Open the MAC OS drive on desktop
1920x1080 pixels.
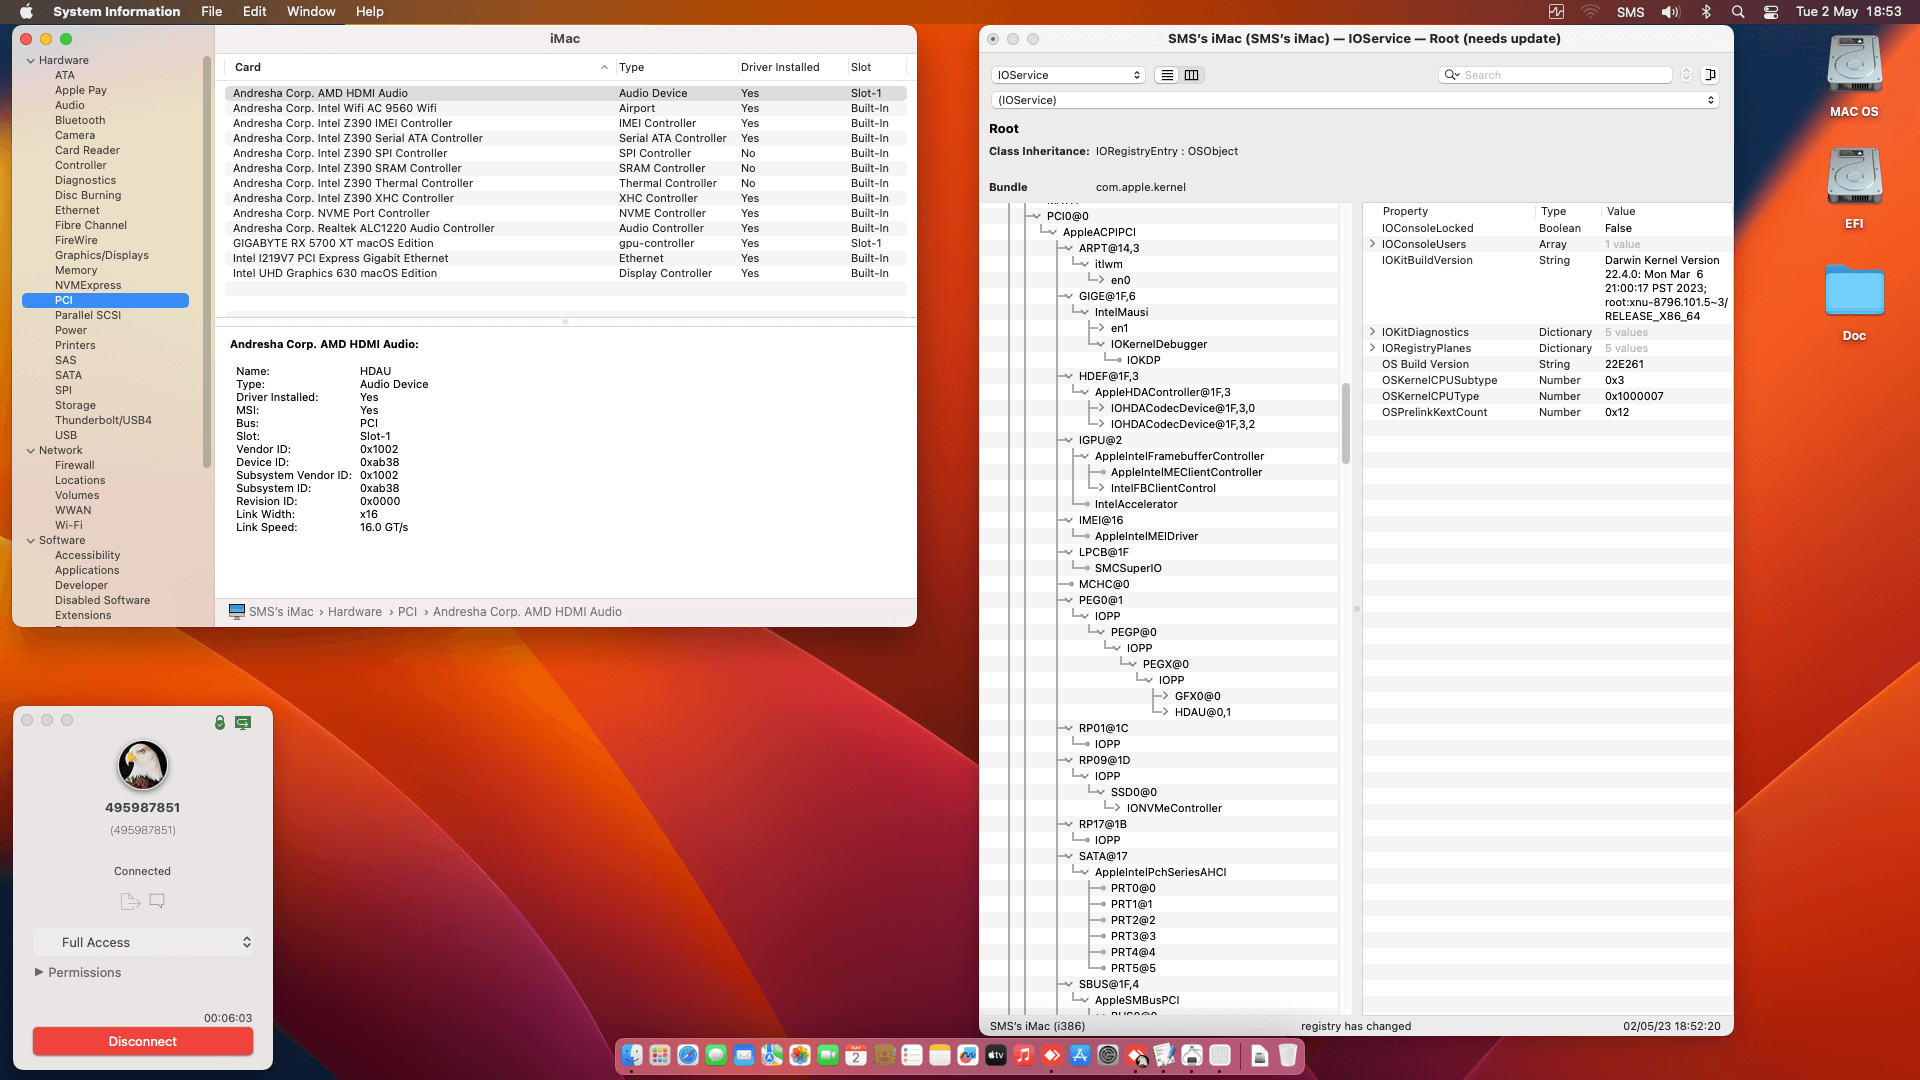coord(1854,78)
